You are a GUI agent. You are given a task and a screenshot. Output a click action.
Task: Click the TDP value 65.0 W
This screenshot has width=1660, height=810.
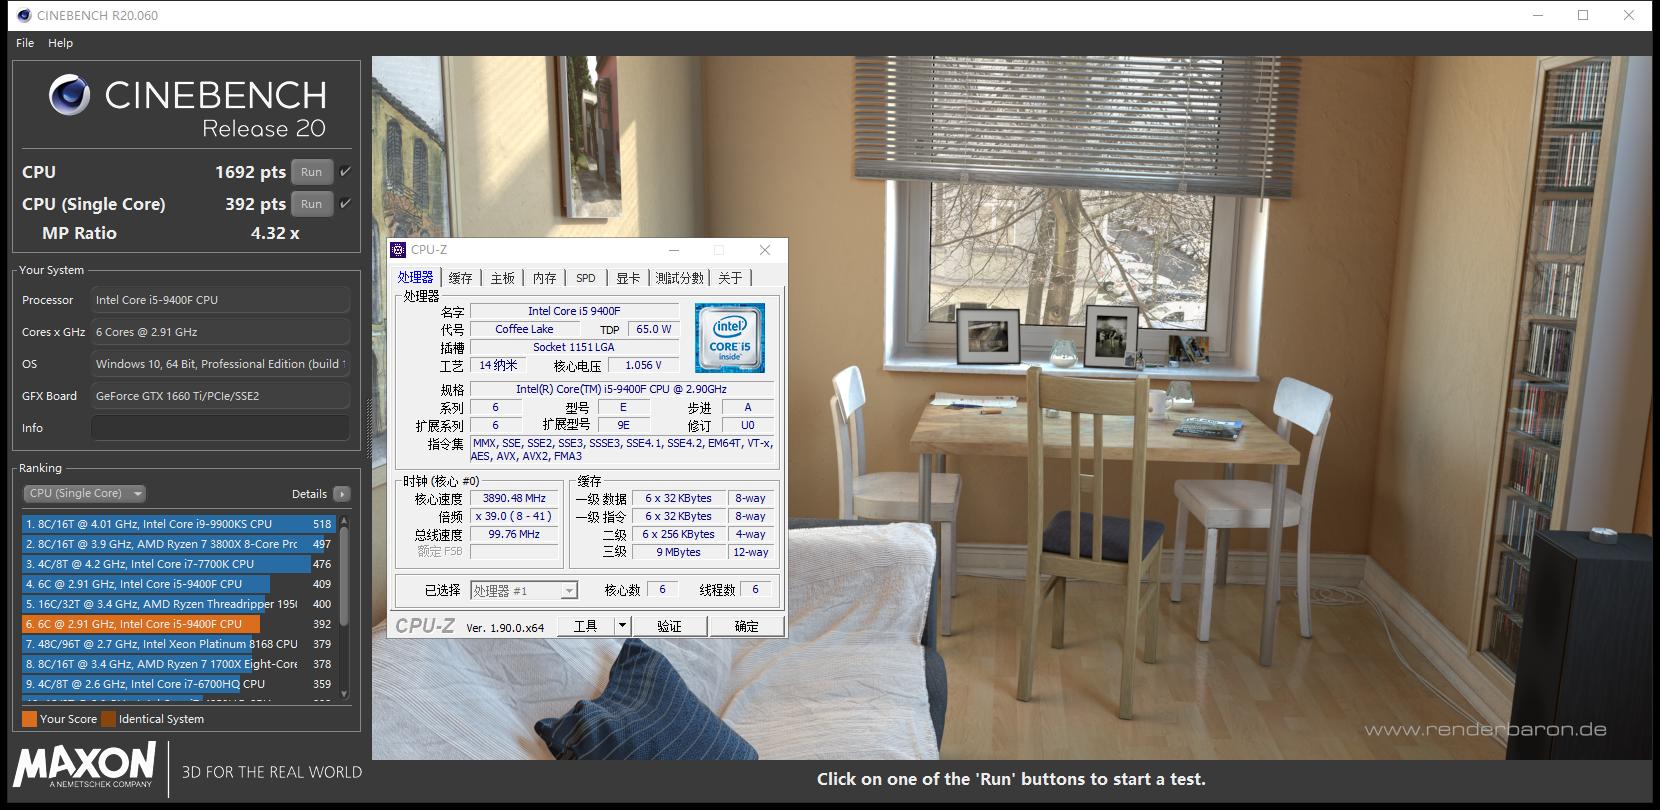pos(653,329)
